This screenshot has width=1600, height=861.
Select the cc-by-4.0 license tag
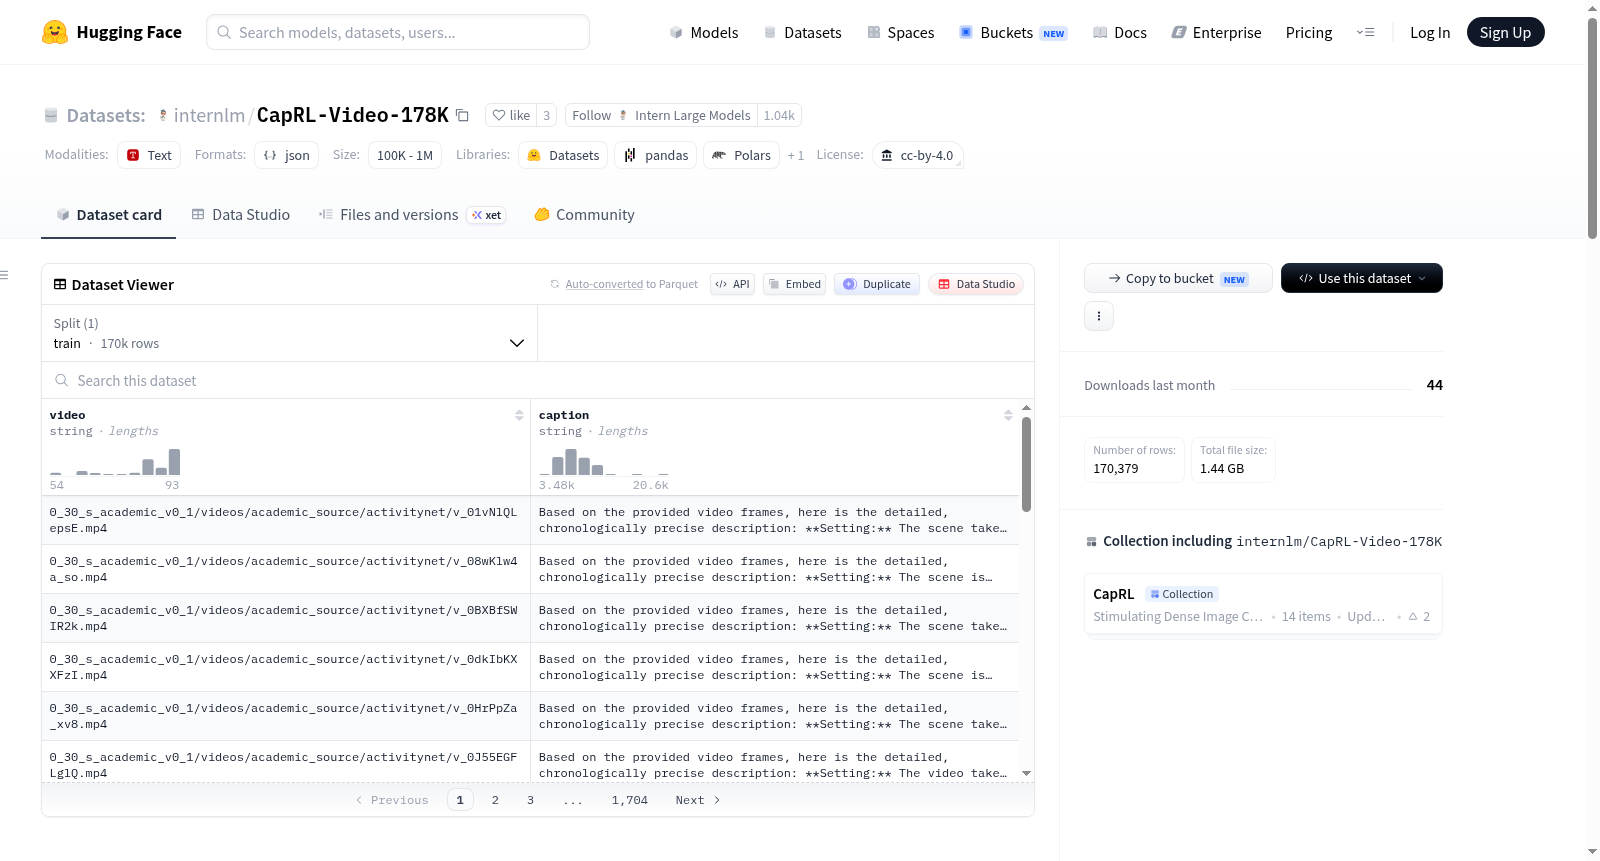click(x=918, y=155)
